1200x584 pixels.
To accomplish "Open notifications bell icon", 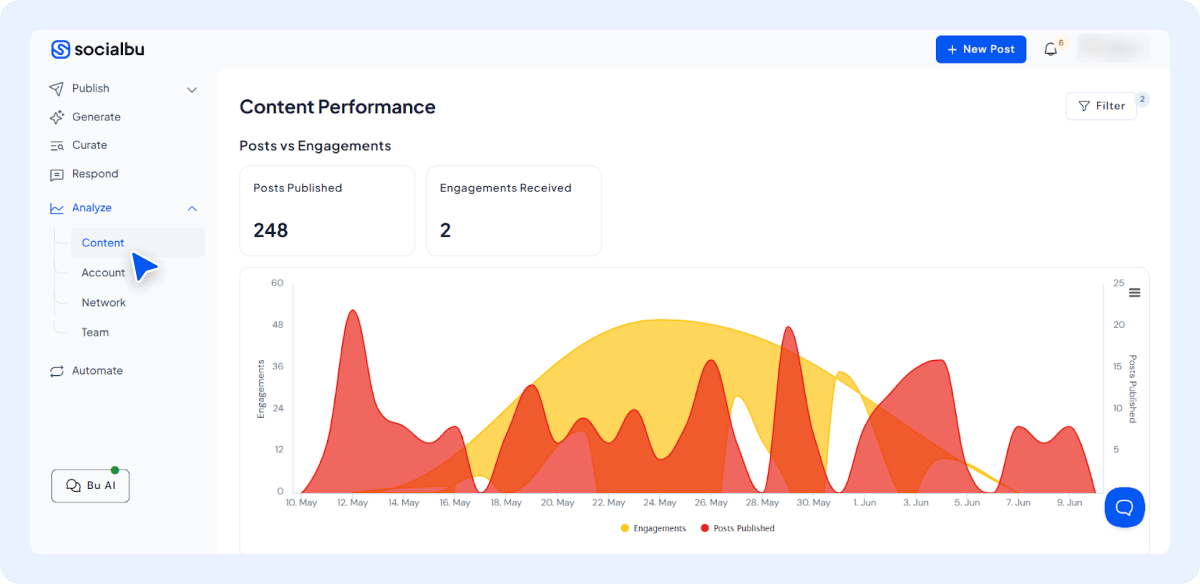I will 1050,49.
